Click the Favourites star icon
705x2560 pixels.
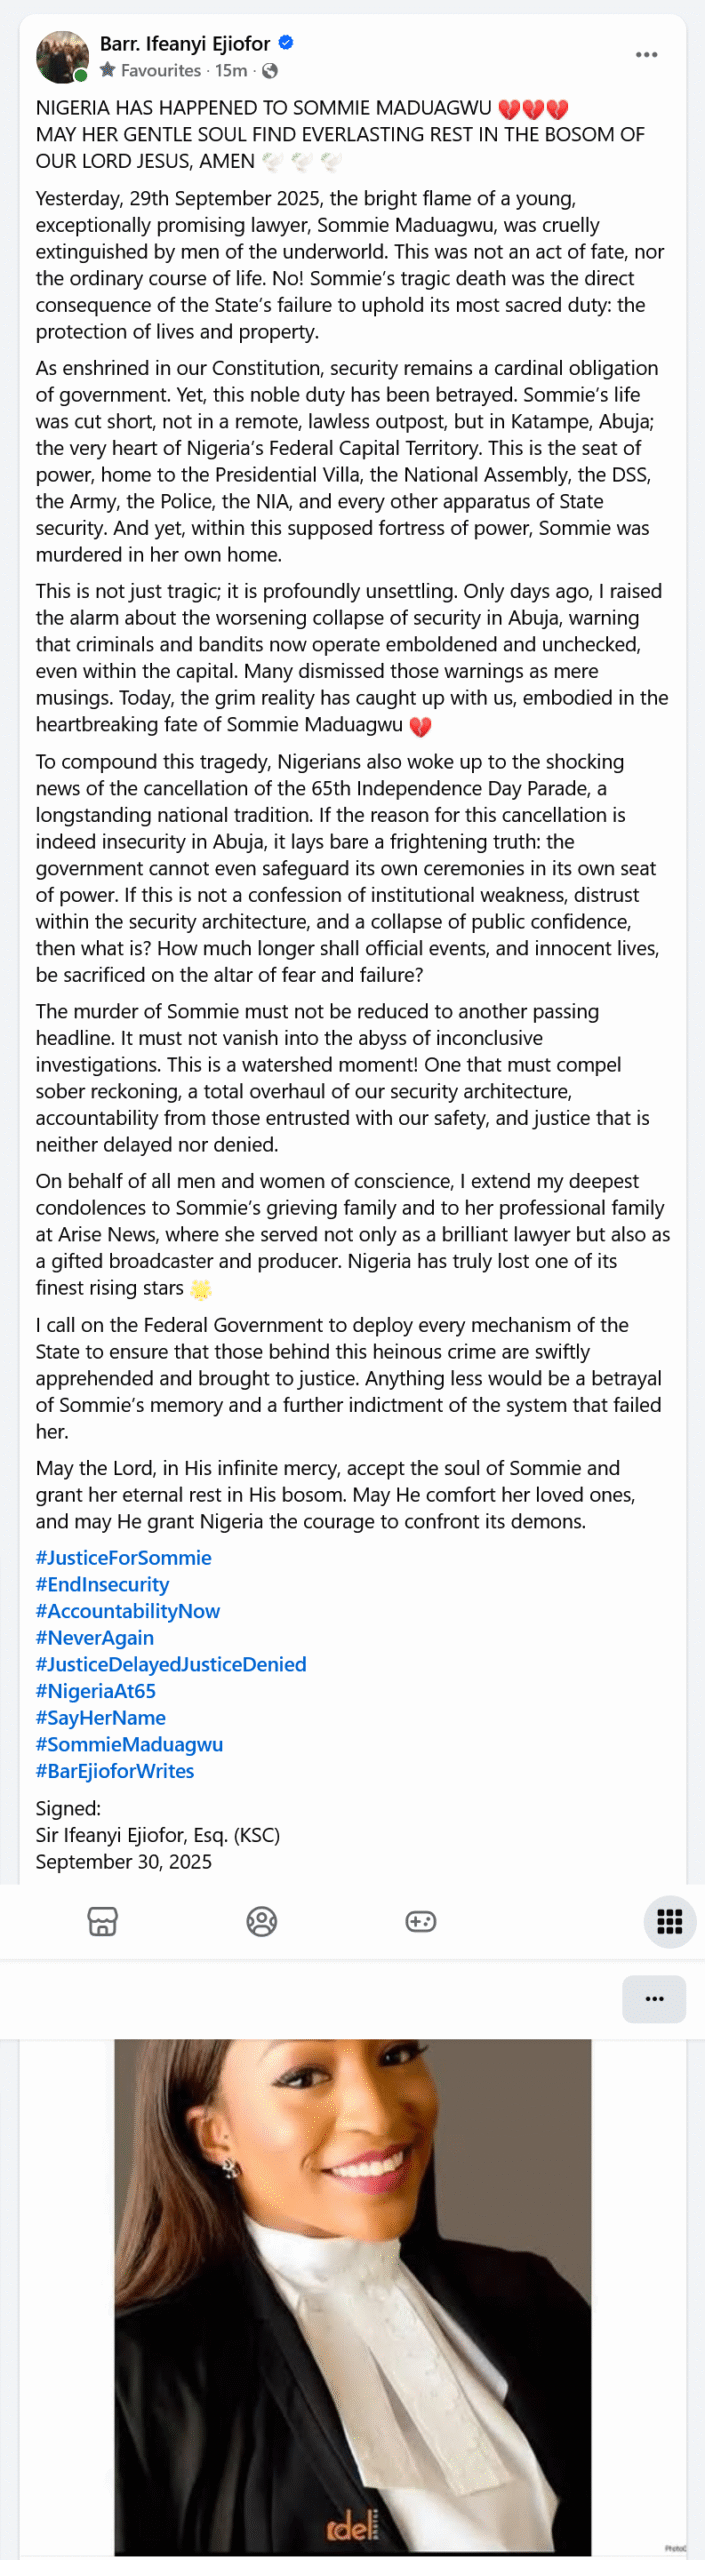pyautogui.click(x=108, y=71)
